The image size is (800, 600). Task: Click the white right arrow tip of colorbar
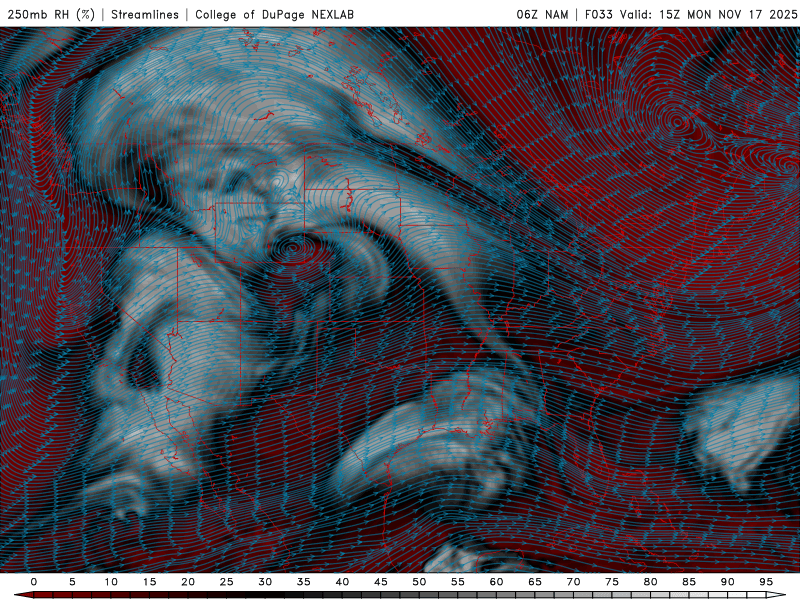click(x=776, y=595)
